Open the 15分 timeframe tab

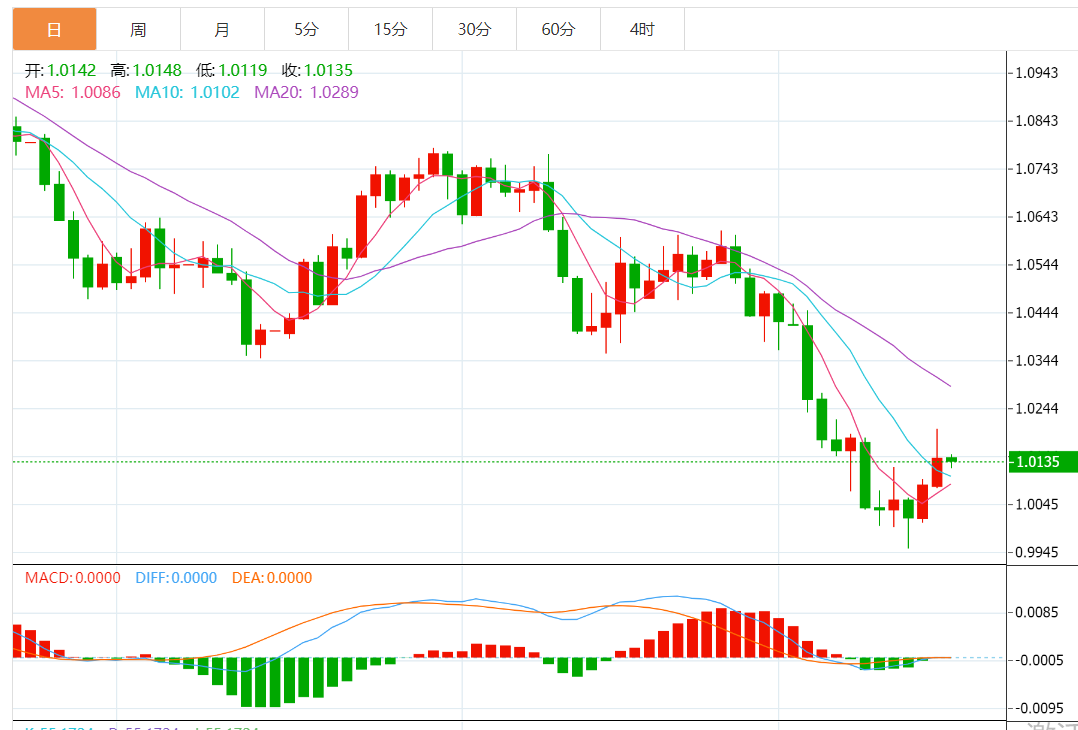(390, 29)
